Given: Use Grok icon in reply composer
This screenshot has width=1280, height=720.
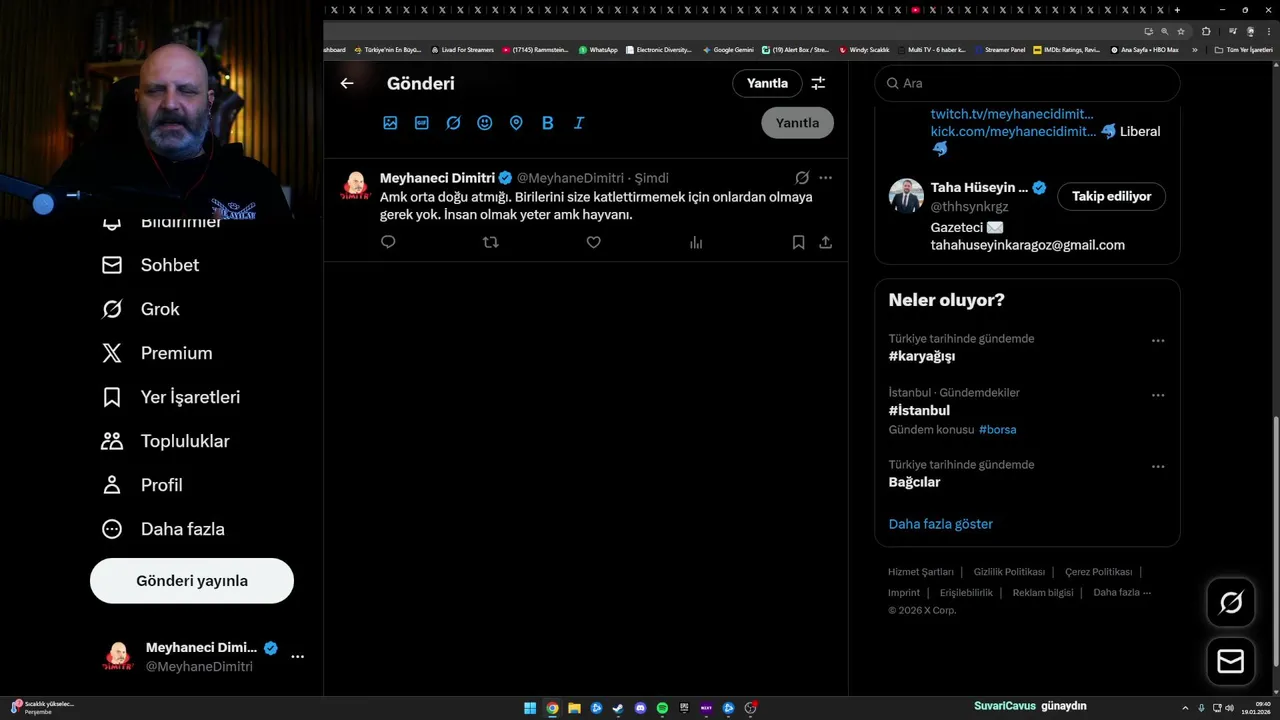Looking at the screenshot, I should click(453, 123).
